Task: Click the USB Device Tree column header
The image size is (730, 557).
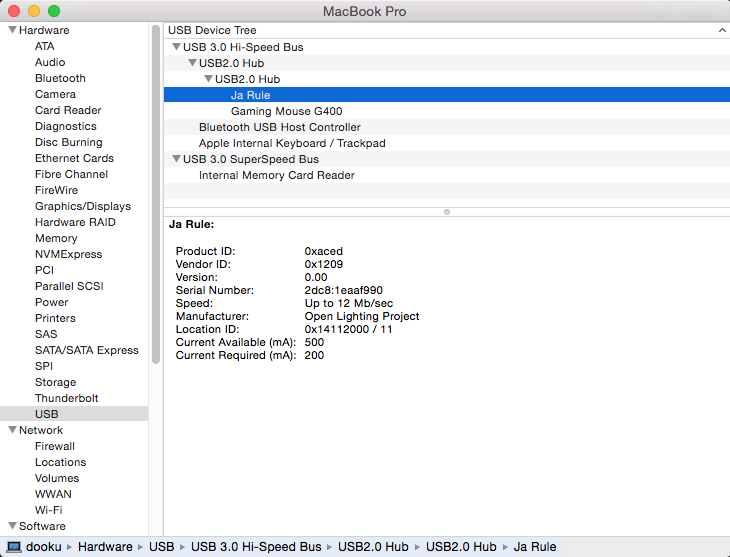Action: pos(212,30)
